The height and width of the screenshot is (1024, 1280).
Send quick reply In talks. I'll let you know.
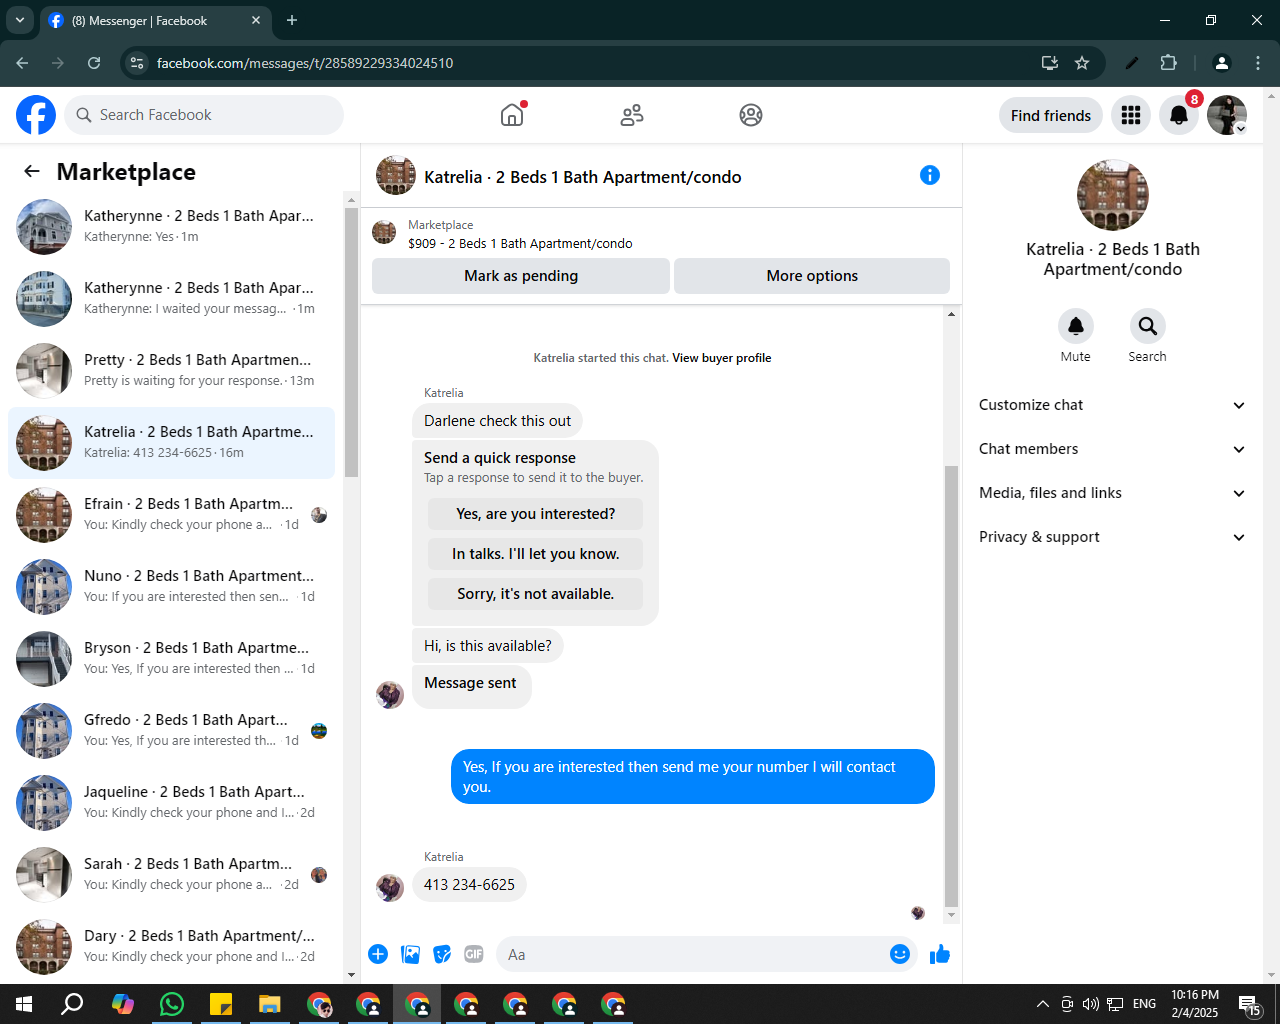point(536,554)
